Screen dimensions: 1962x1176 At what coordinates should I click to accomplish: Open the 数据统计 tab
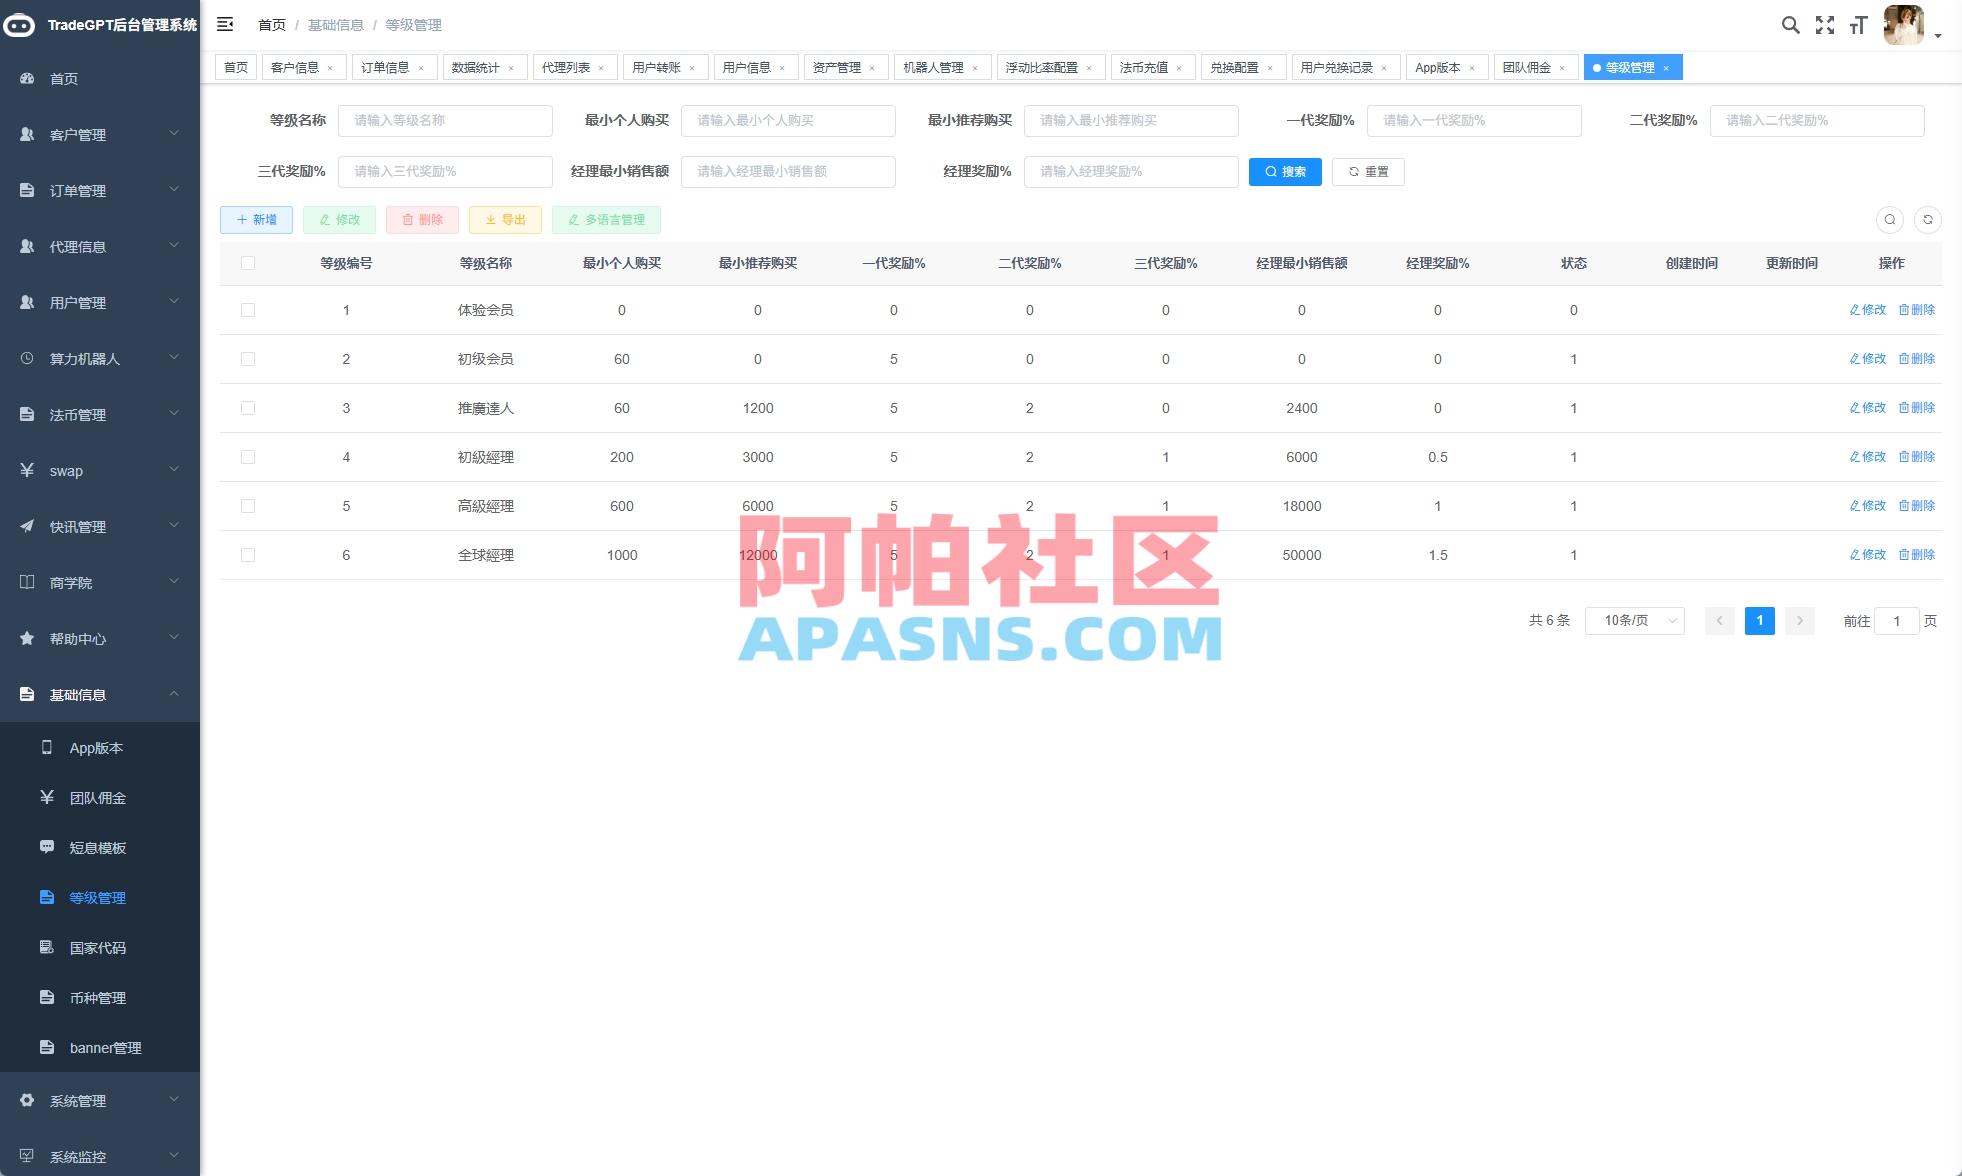[475, 67]
